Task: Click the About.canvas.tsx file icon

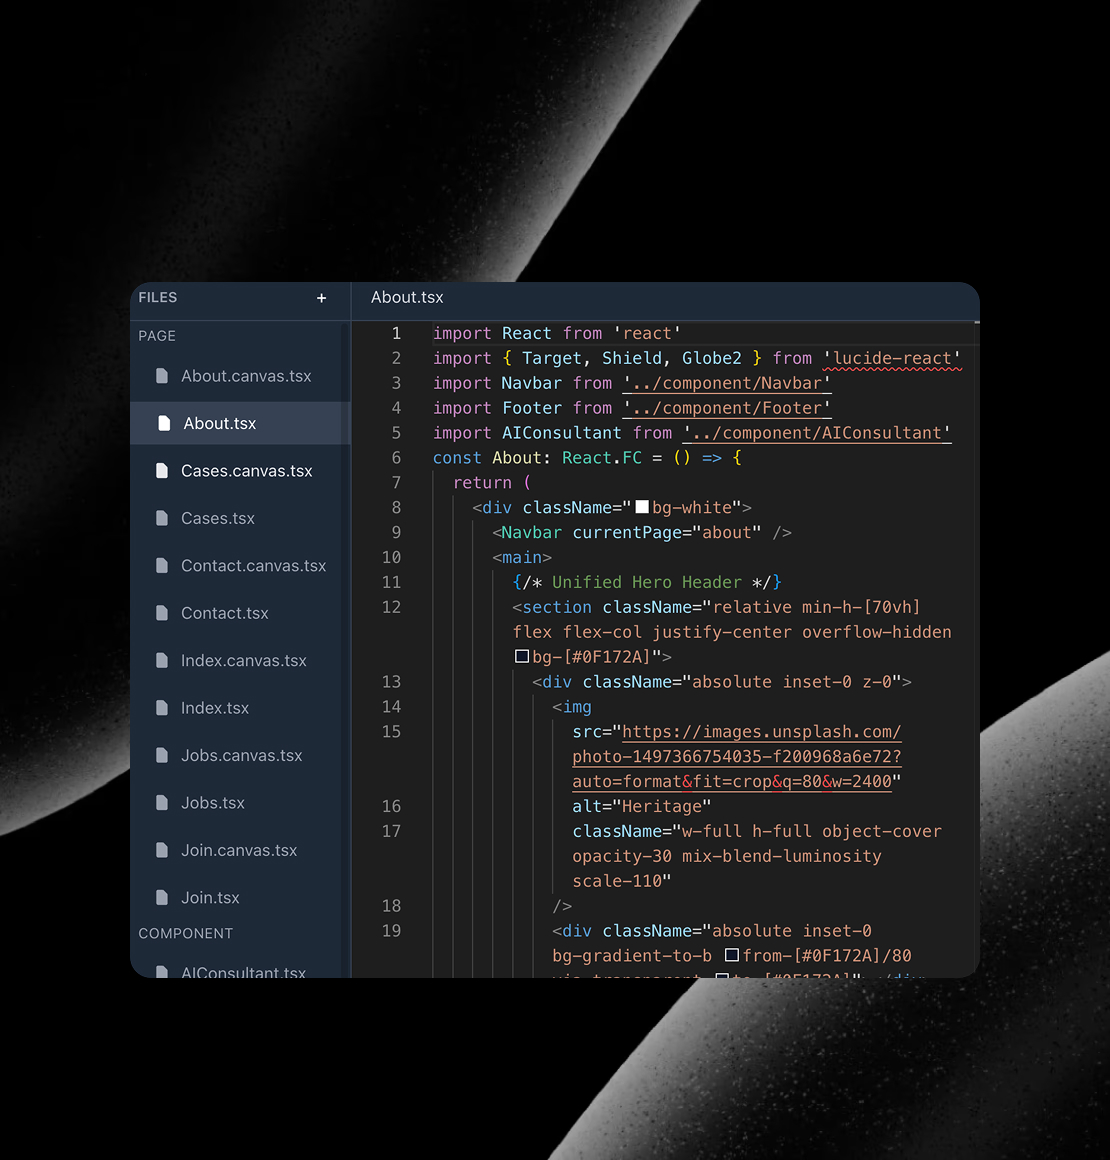Action: tap(162, 376)
